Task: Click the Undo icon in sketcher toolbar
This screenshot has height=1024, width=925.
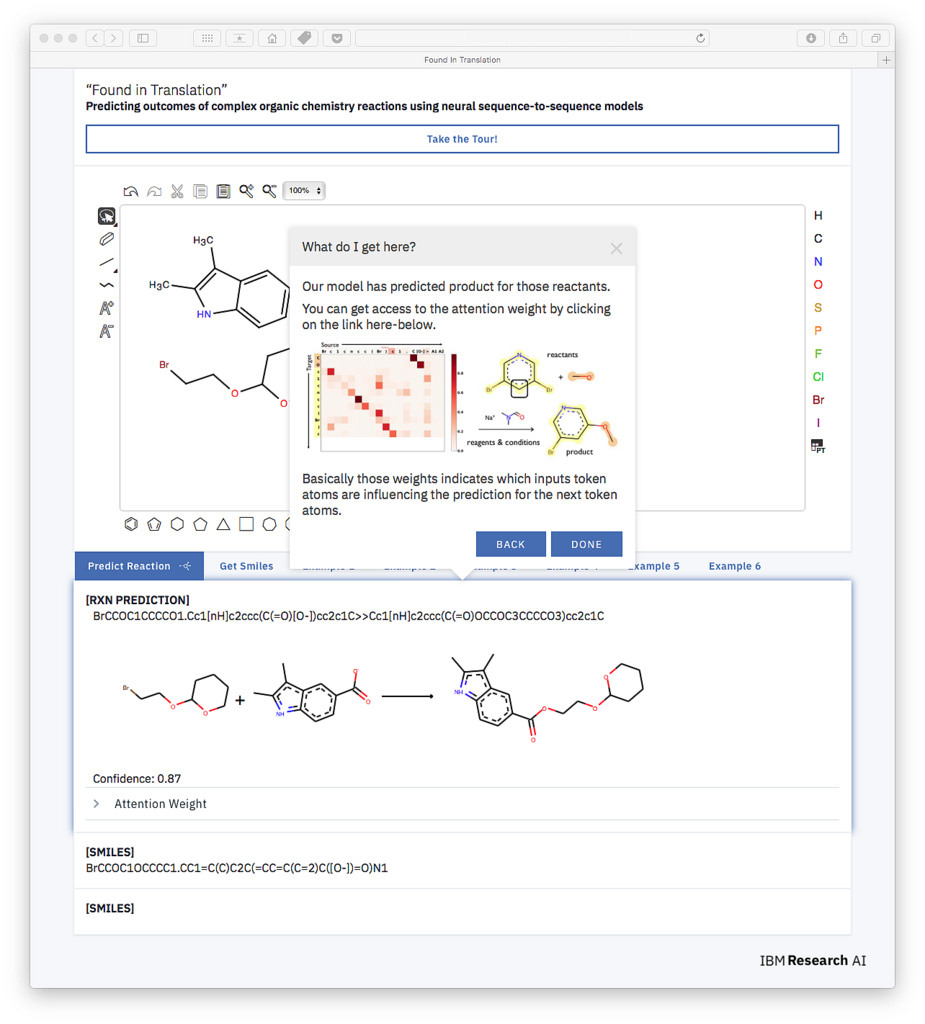Action: tap(131, 191)
